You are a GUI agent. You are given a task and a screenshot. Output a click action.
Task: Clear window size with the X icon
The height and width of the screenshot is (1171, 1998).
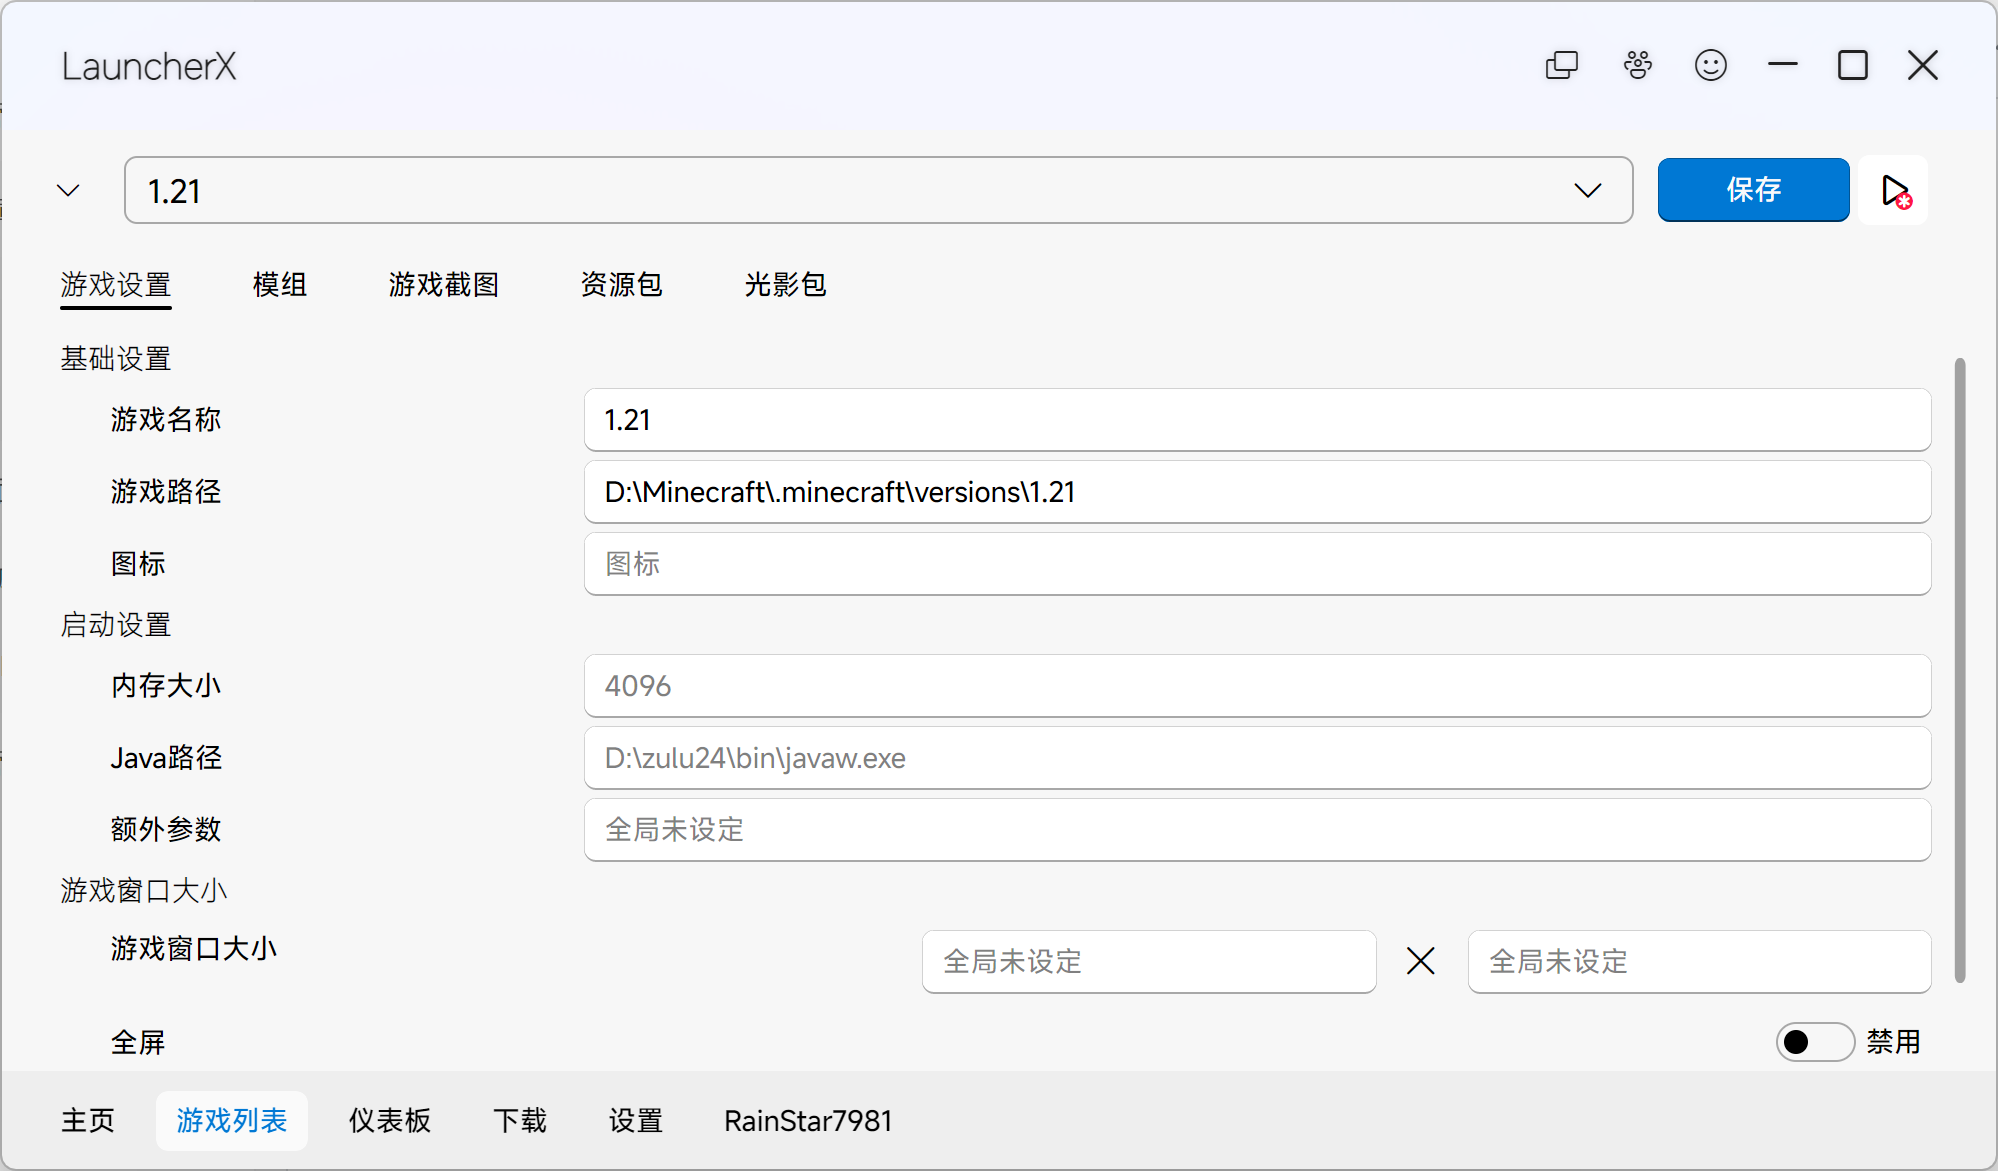[1420, 961]
